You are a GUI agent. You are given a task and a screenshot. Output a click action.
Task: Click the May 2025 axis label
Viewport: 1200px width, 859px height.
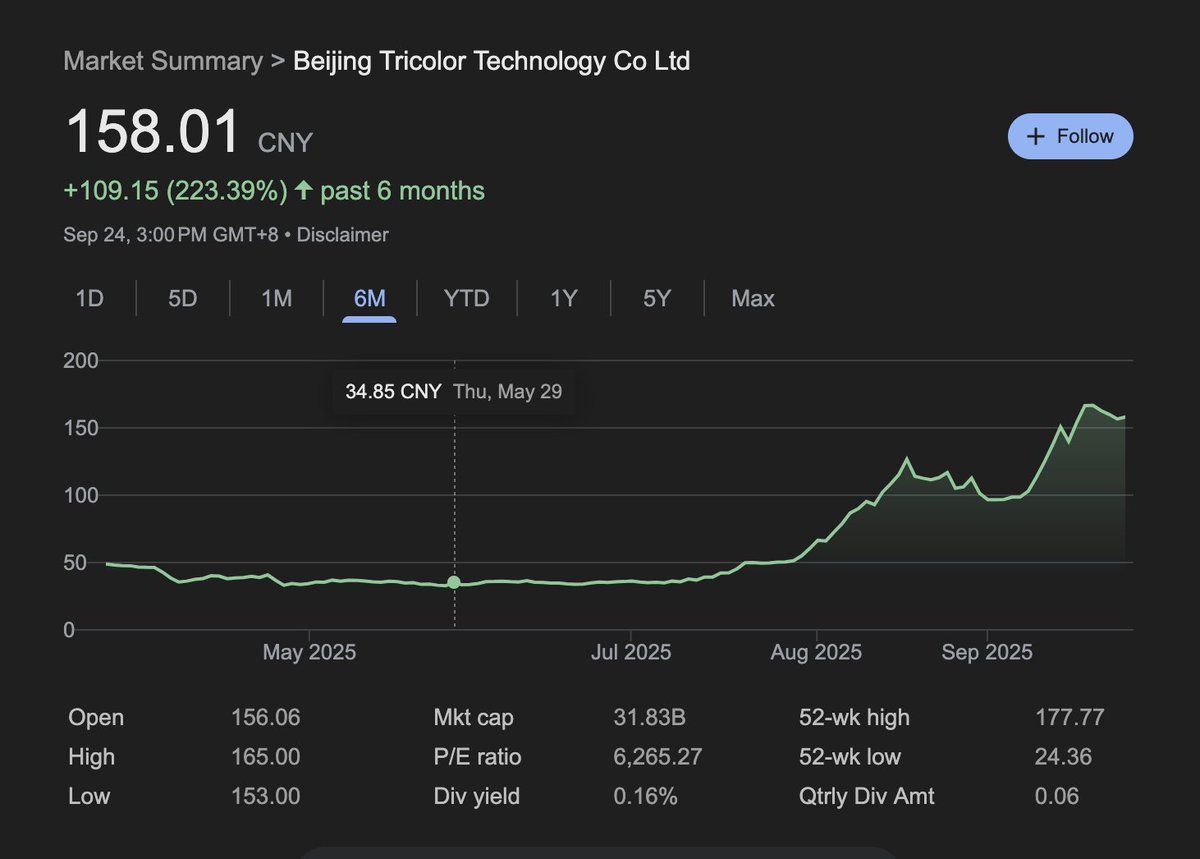pos(309,653)
